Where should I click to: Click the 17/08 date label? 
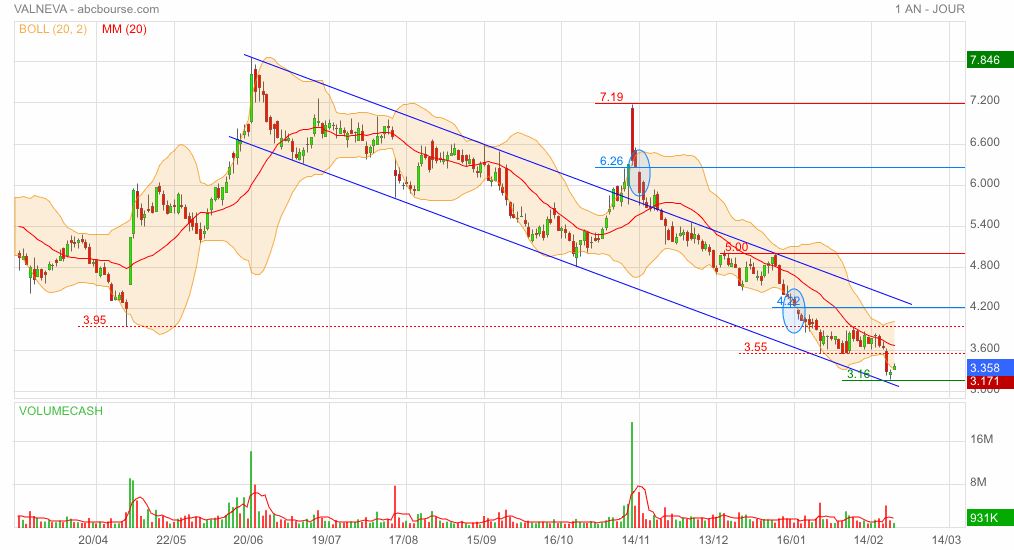pyautogui.click(x=403, y=540)
